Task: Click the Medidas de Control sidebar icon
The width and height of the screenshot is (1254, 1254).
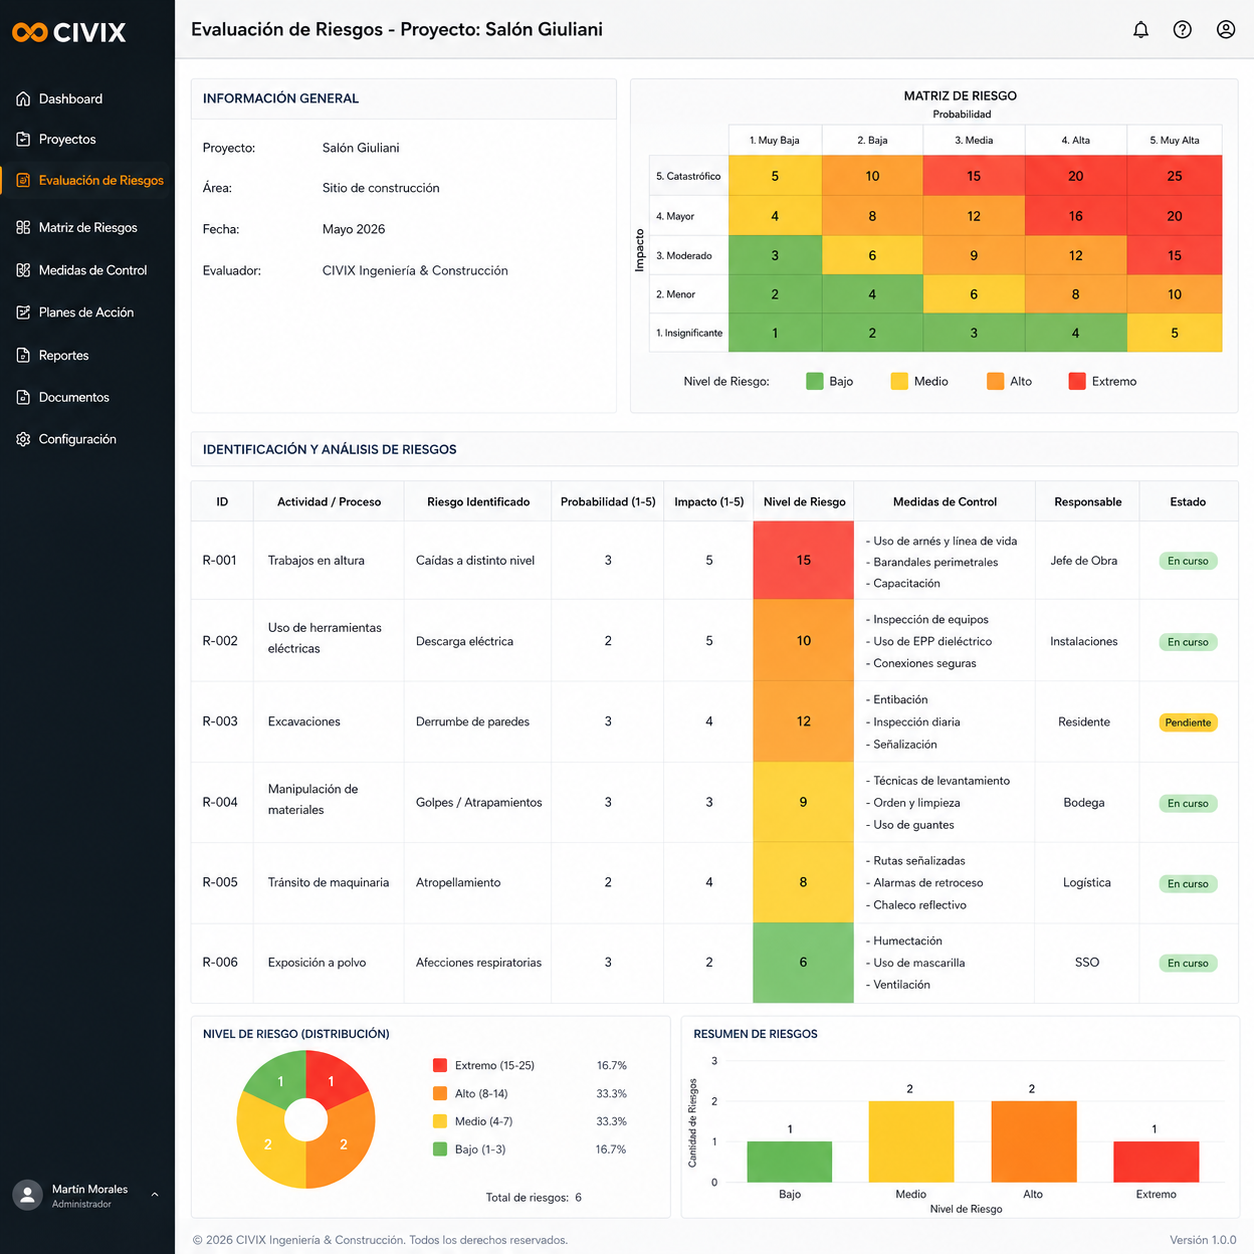Action: [x=23, y=270]
